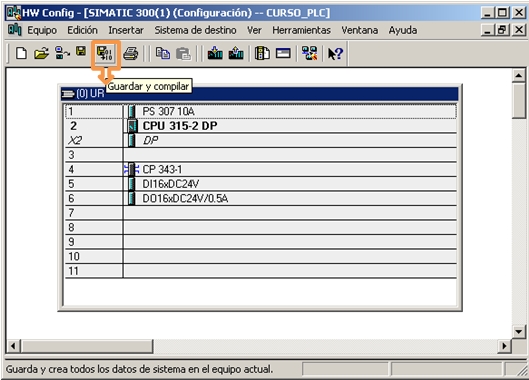Click the CPU 315-2 DP module icon

click(x=133, y=126)
